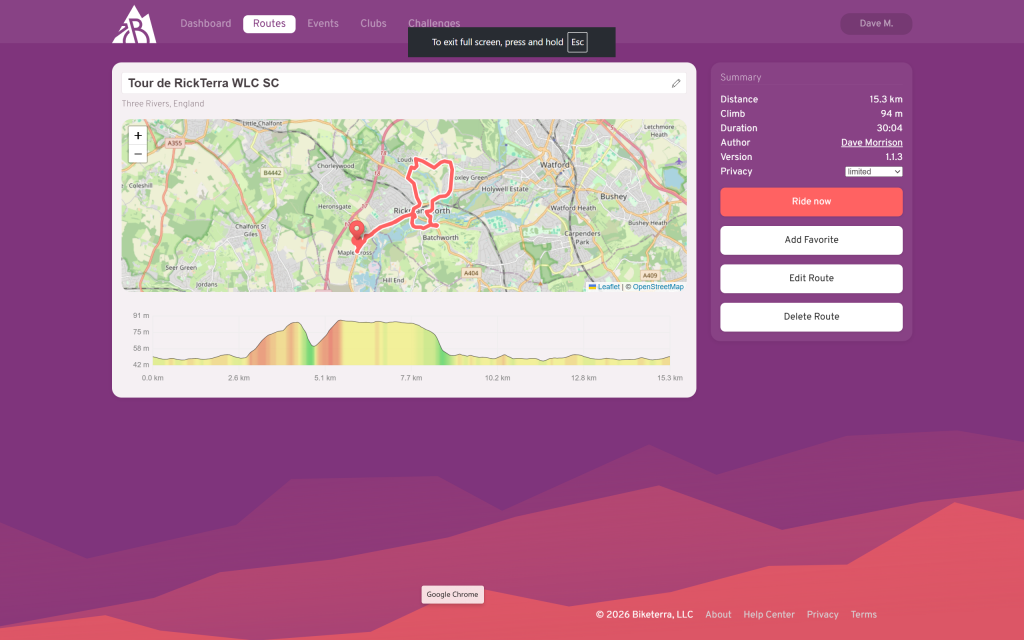Open the Dave M. user menu
The width and height of the screenshot is (1024, 640).
pos(876,23)
